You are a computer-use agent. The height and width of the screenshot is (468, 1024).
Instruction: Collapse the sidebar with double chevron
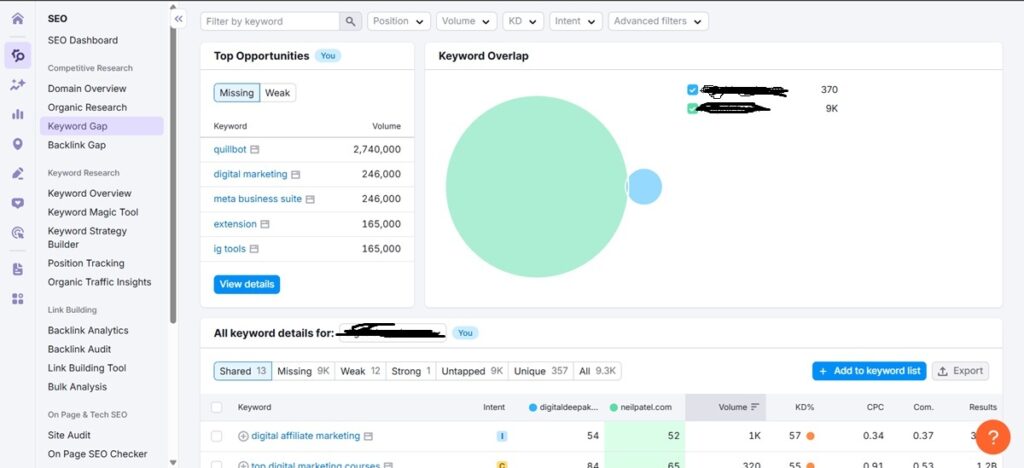[x=179, y=19]
